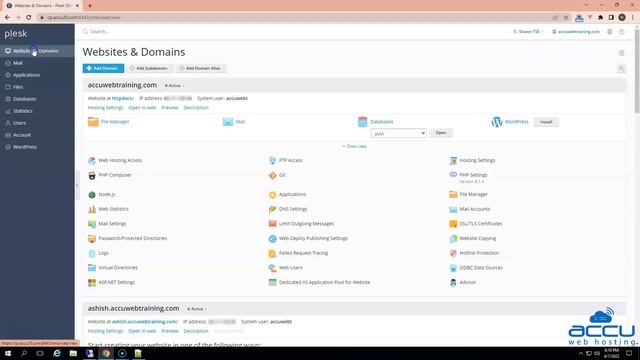The width and height of the screenshot is (640, 360).
Task: Click Add Subdomain button
Action: pos(149,68)
